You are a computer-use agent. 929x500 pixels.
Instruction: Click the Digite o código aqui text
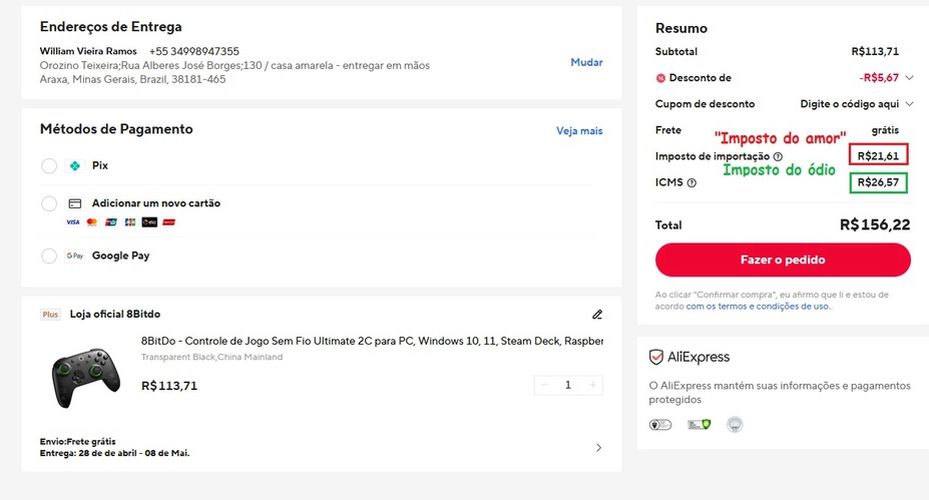(x=850, y=104)
